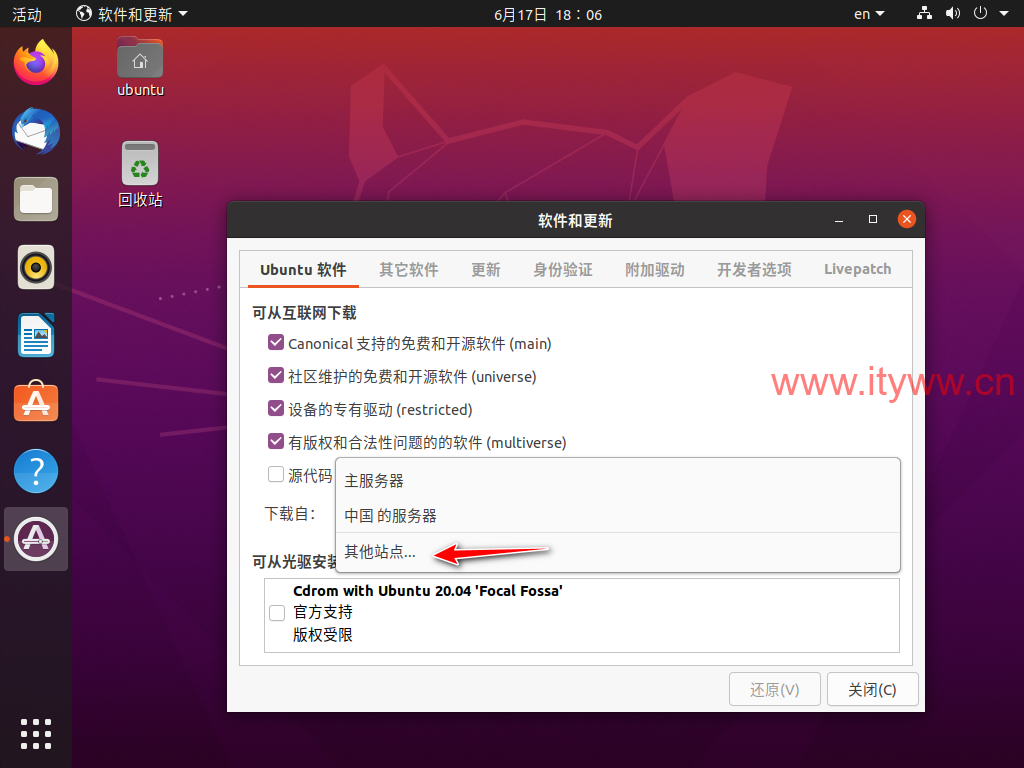Select Software & Updates dock icon
Screen dimensions: 1024x768
pyautogui.click(x=36, y=539)
